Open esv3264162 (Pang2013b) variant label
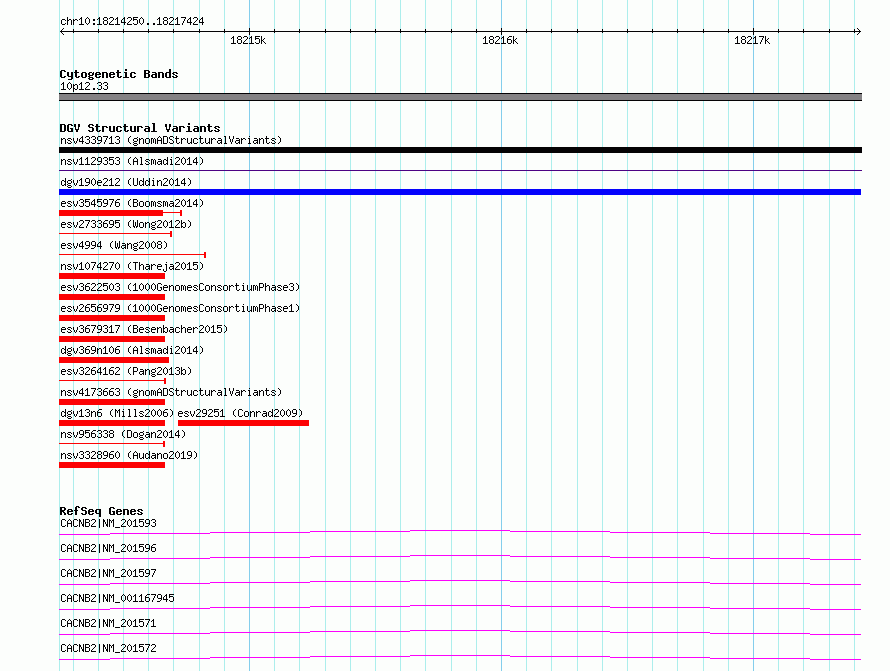890x671 pixels. coord(126,371)
